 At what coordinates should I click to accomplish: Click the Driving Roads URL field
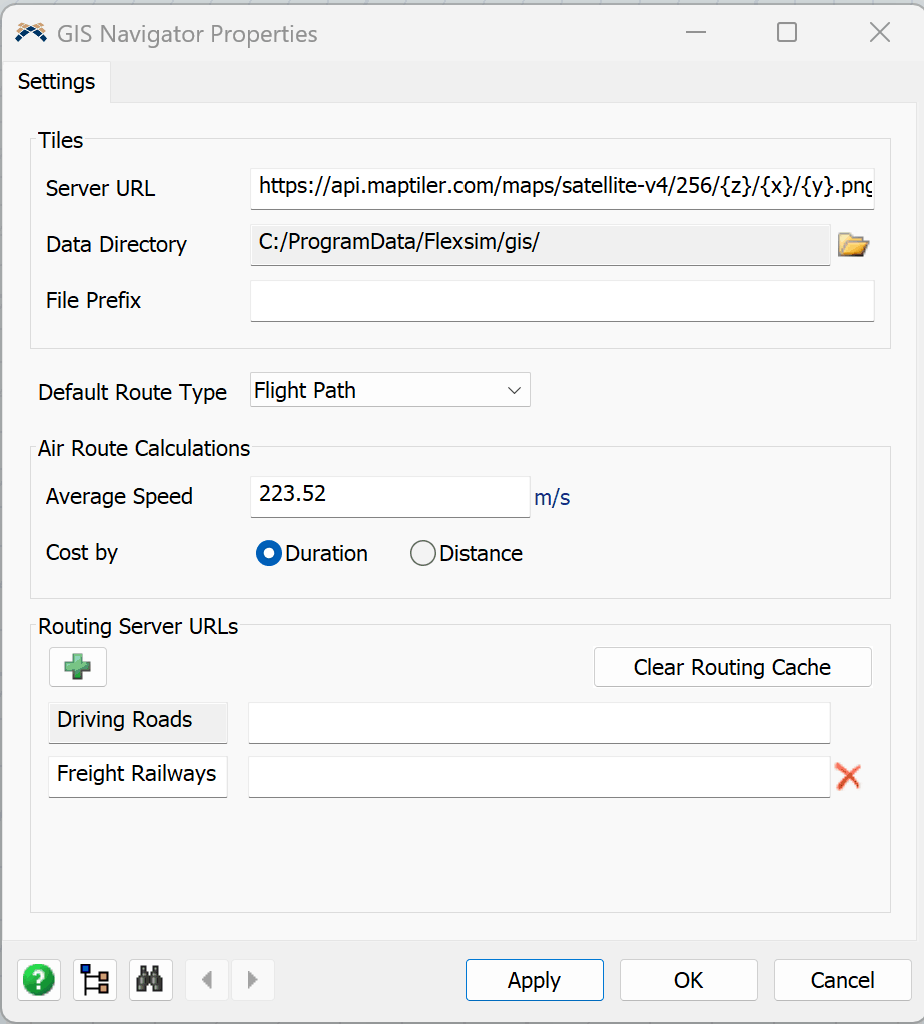(x=539, y=722)
